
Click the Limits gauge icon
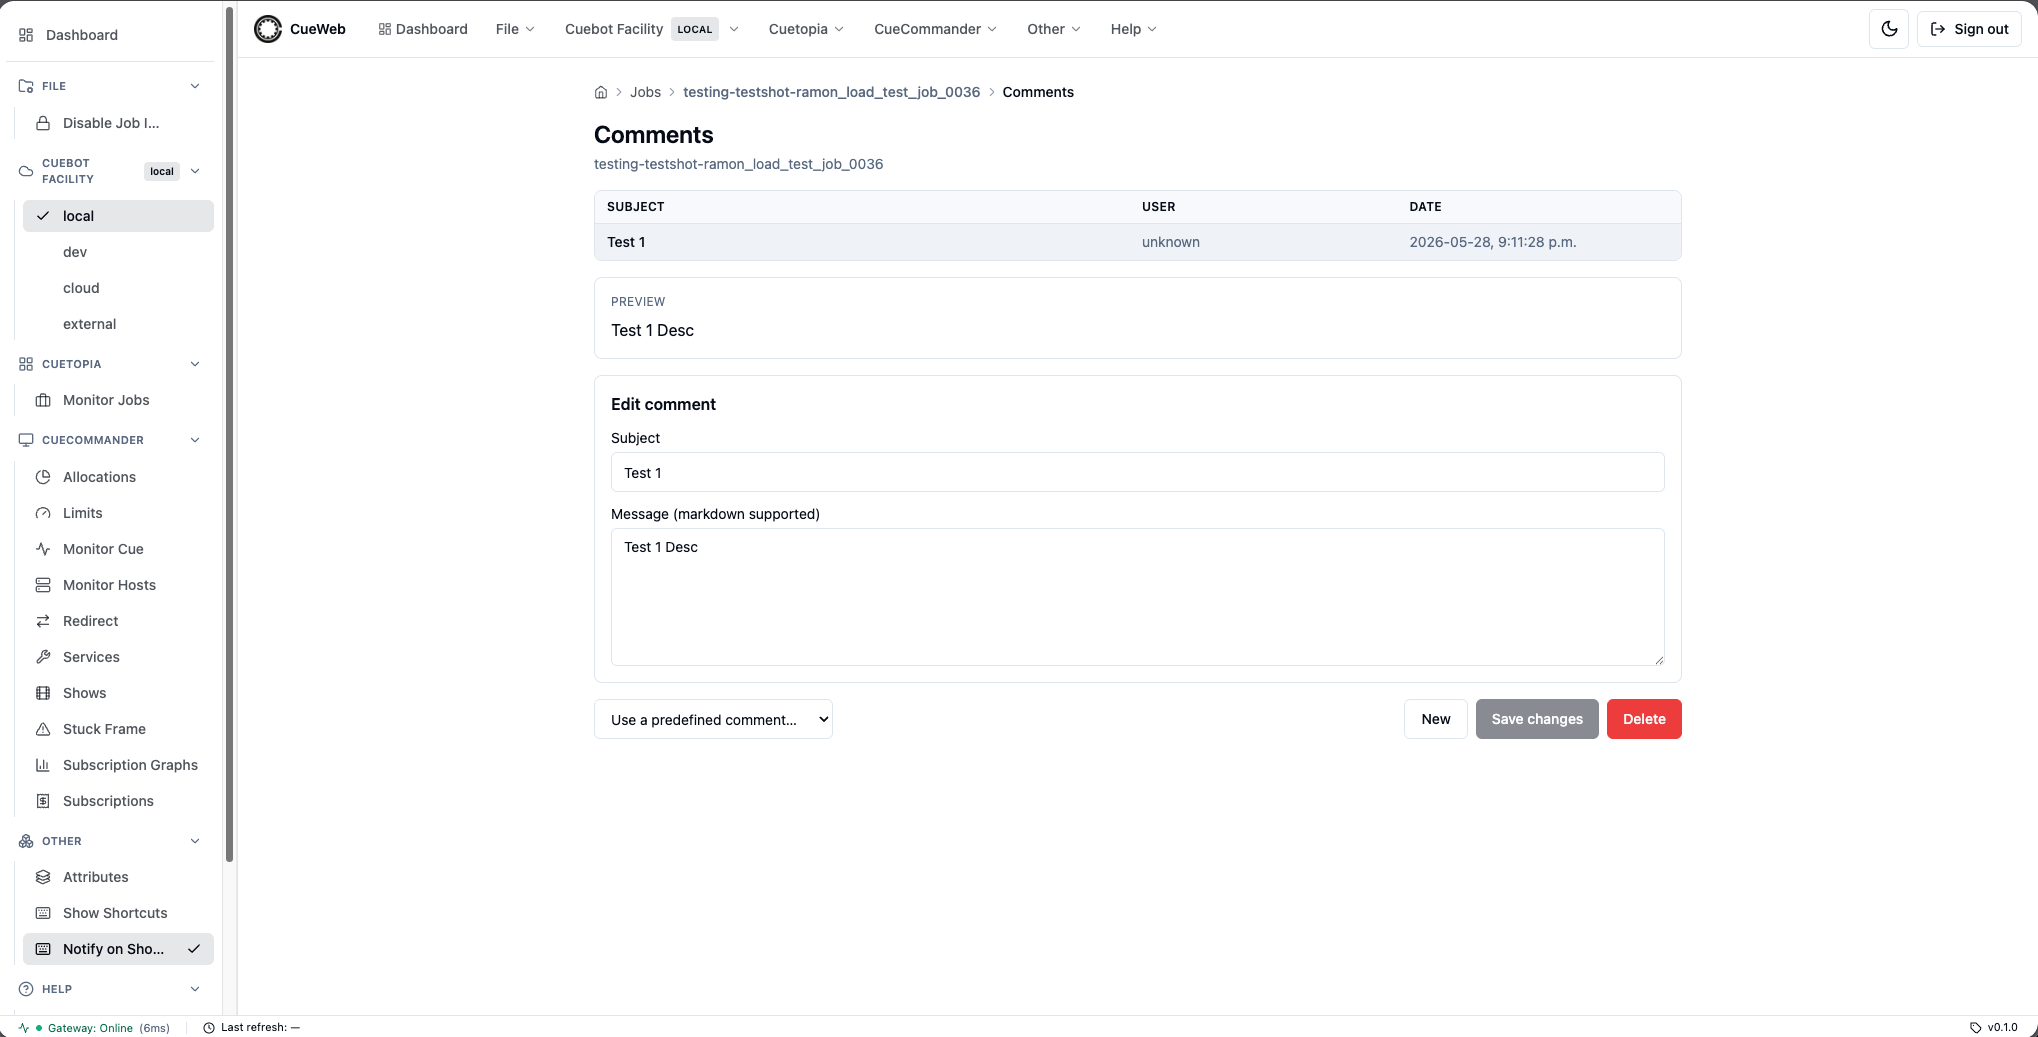tap(43, 513)
